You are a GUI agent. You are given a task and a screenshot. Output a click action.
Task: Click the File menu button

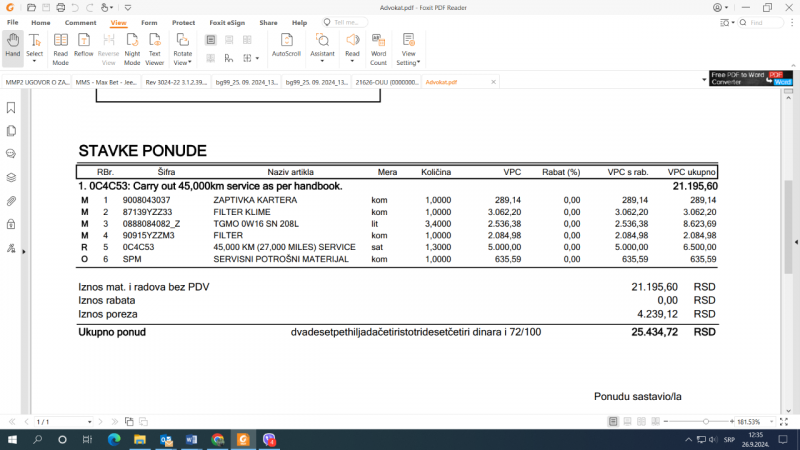pos(13,22)
